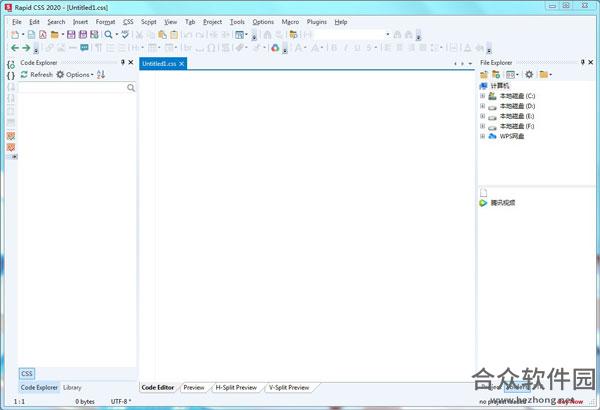
Task: Insert a comment with the speech bubble icon
Action: pyautogui.click(x=84, y=48)
